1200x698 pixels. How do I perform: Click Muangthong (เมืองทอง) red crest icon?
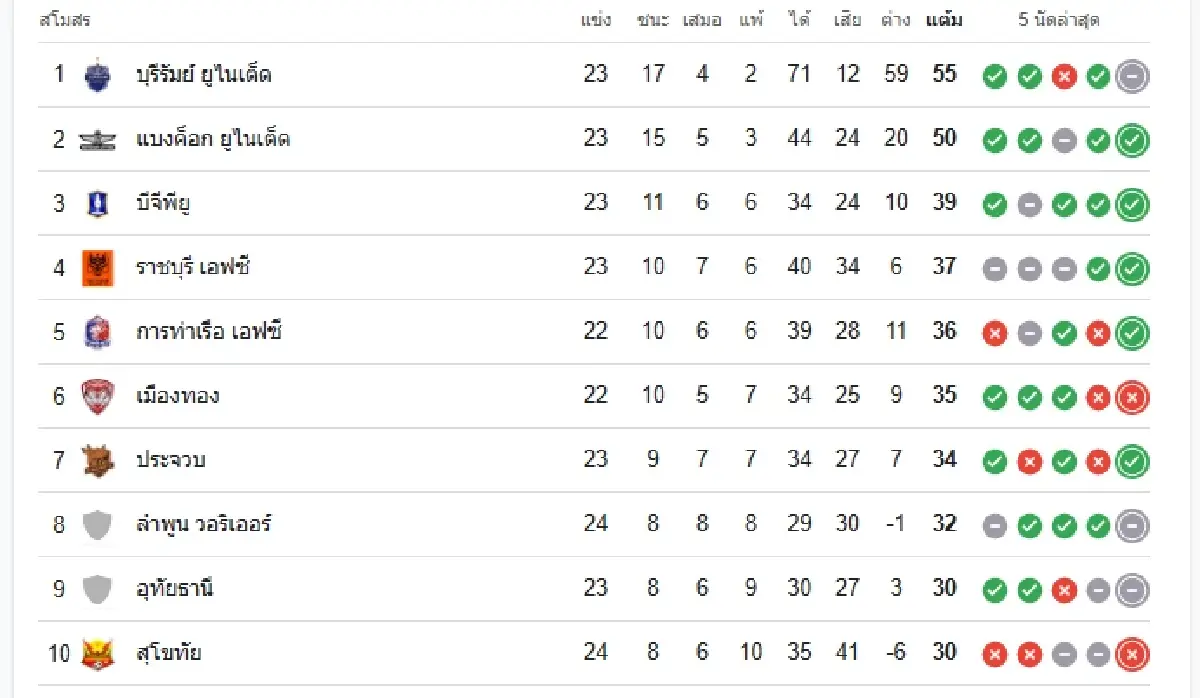pyautogui.click(x=97, y=396)
